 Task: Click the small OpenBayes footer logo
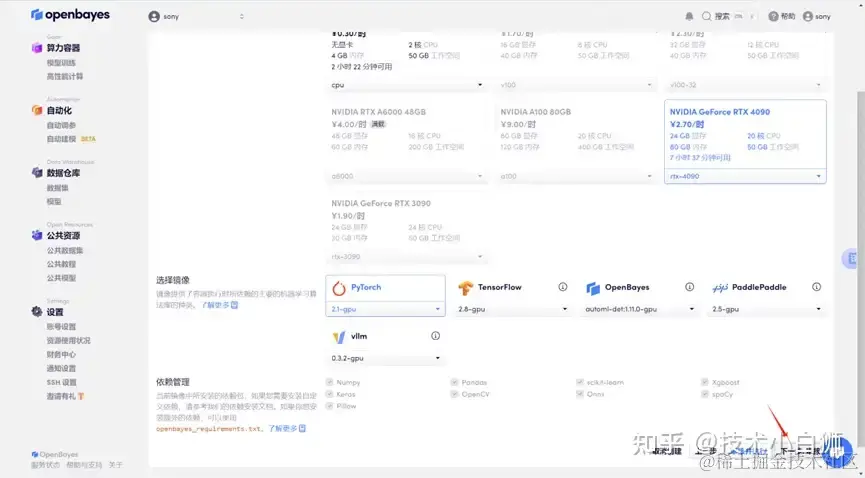(x=35, y=454)
